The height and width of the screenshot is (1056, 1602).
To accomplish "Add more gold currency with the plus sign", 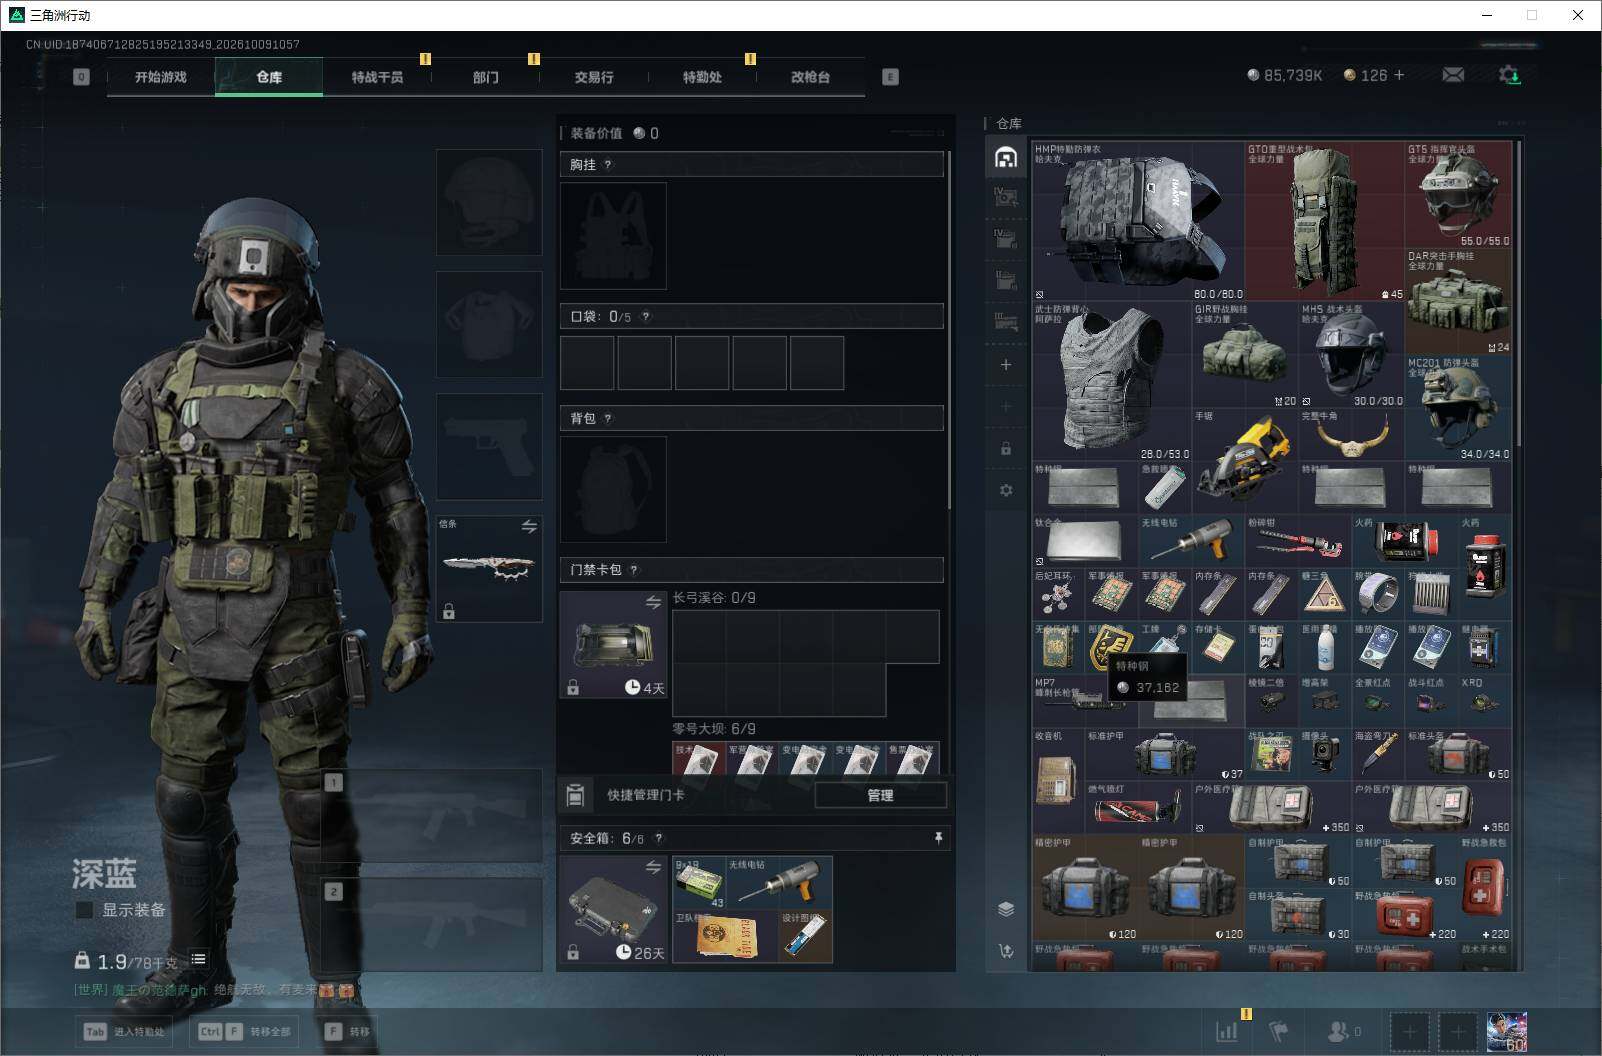I will (1399, 75).
